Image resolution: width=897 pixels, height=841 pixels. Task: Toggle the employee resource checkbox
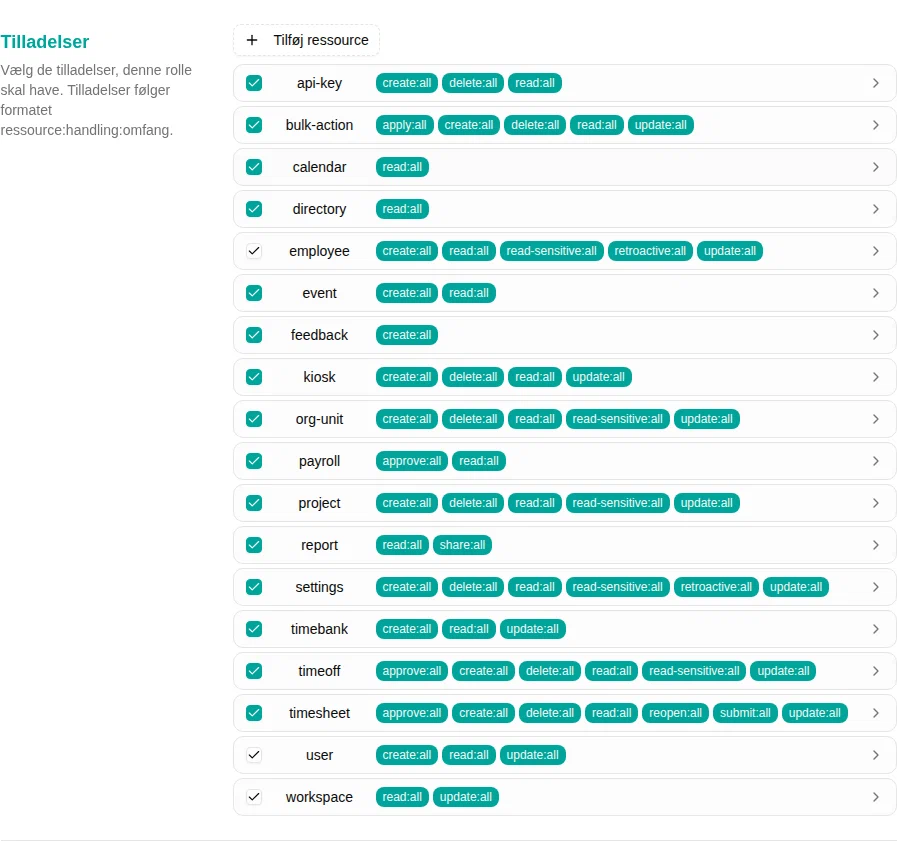(254, 251)
